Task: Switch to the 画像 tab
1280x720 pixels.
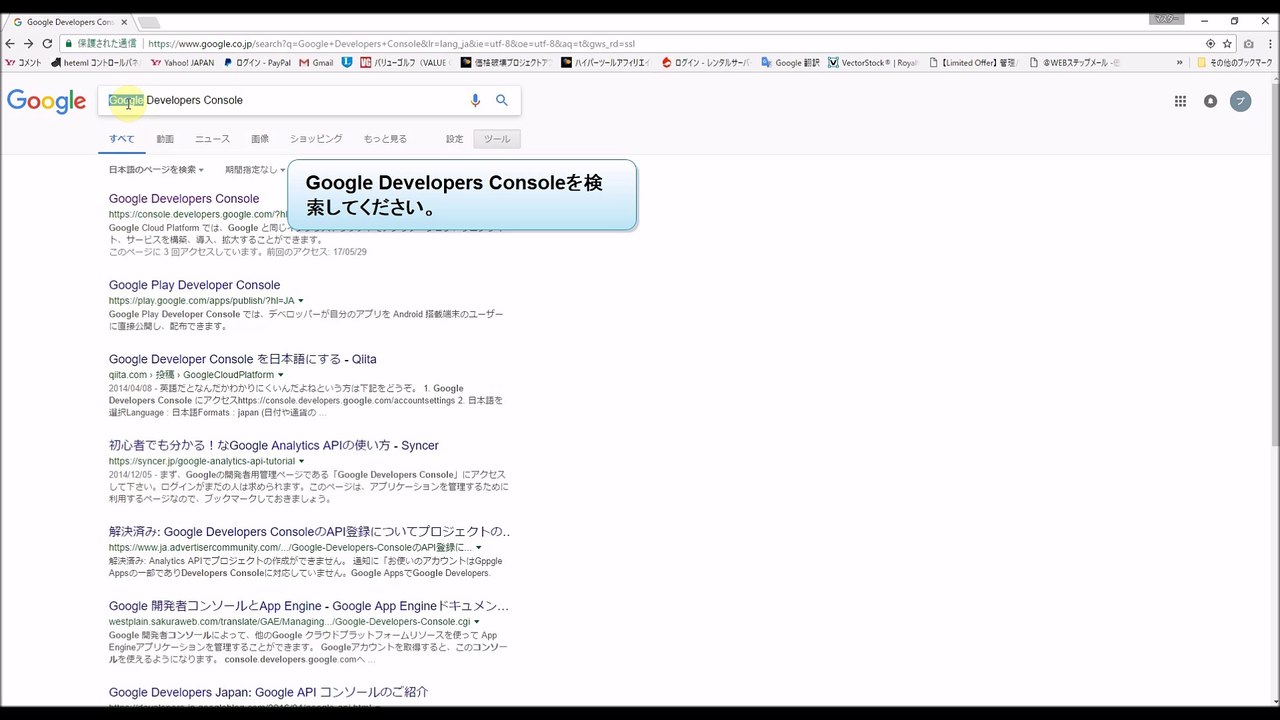Action: pyautogui.click(x=260, y=139)
